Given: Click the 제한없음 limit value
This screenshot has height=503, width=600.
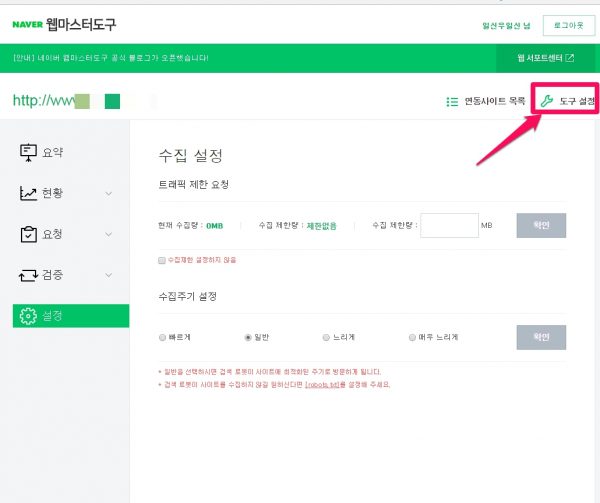Looking at the screenshot, I should [321, 226].
